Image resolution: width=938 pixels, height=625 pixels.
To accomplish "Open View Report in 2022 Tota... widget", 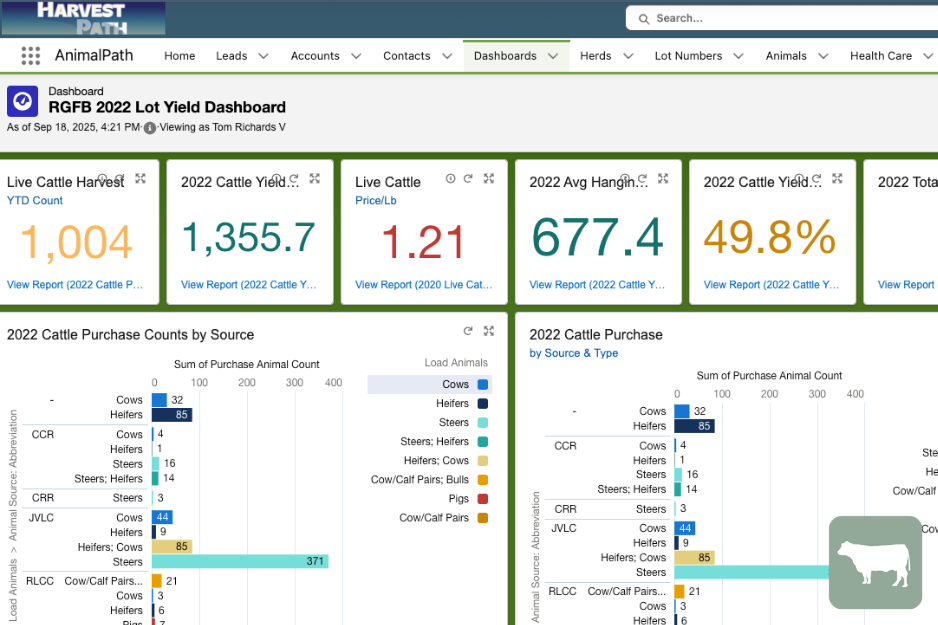I will pyautogui.click(x=906, y=285).
